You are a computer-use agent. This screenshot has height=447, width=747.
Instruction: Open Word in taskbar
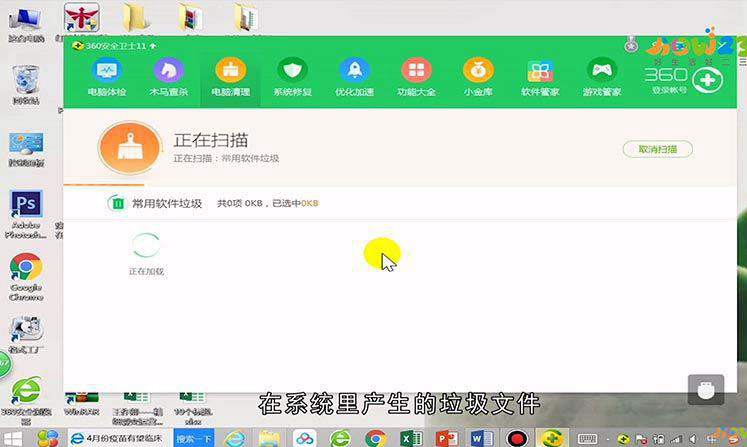481,438
